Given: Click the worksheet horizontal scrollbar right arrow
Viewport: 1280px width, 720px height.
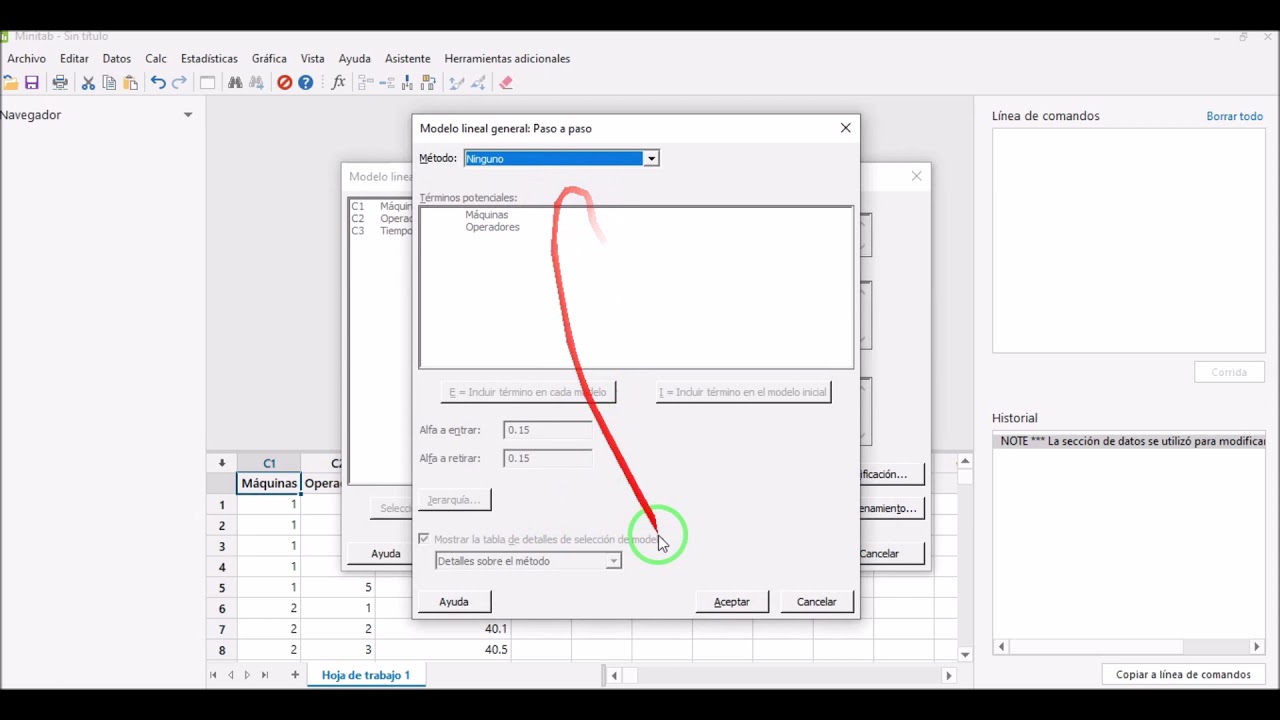Looking at the screenshot, I should point(949,676).
